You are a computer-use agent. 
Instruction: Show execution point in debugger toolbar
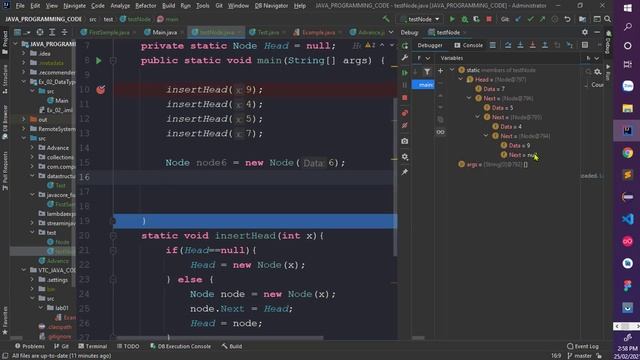tap(493, 45)
